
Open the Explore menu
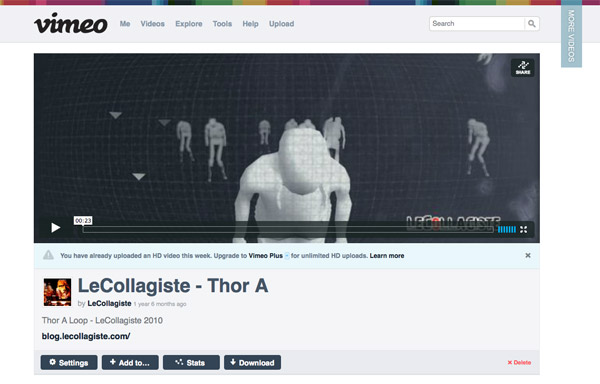189,24
